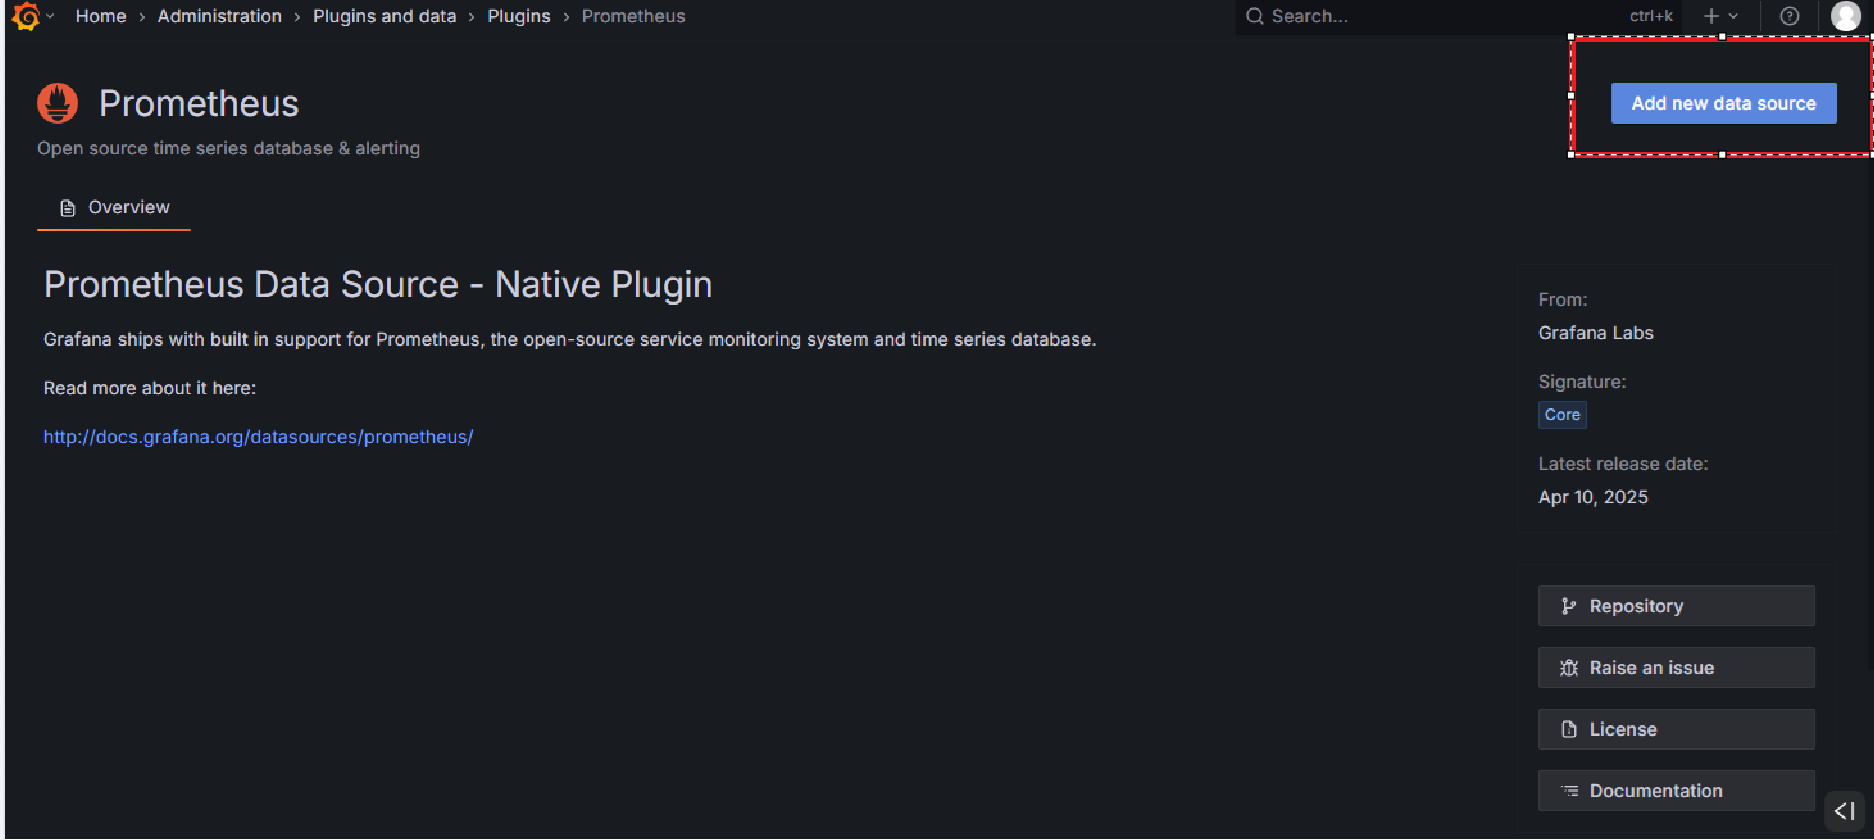Click the search magnifier icon

point(1254,16)
